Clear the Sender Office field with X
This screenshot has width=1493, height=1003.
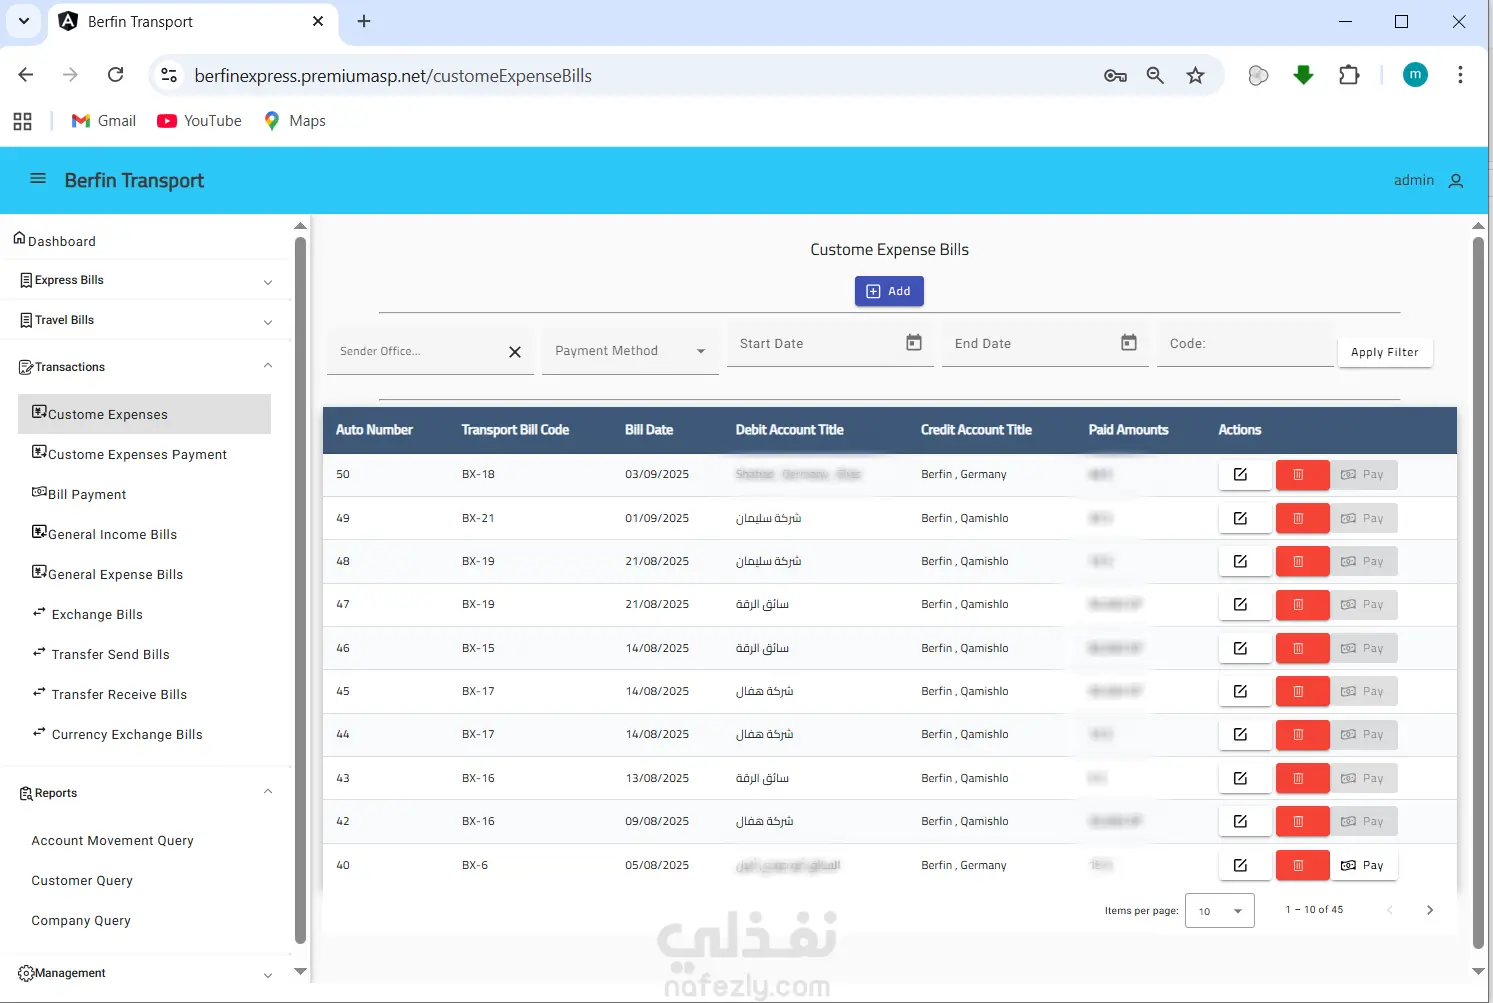tap(515, 352)
